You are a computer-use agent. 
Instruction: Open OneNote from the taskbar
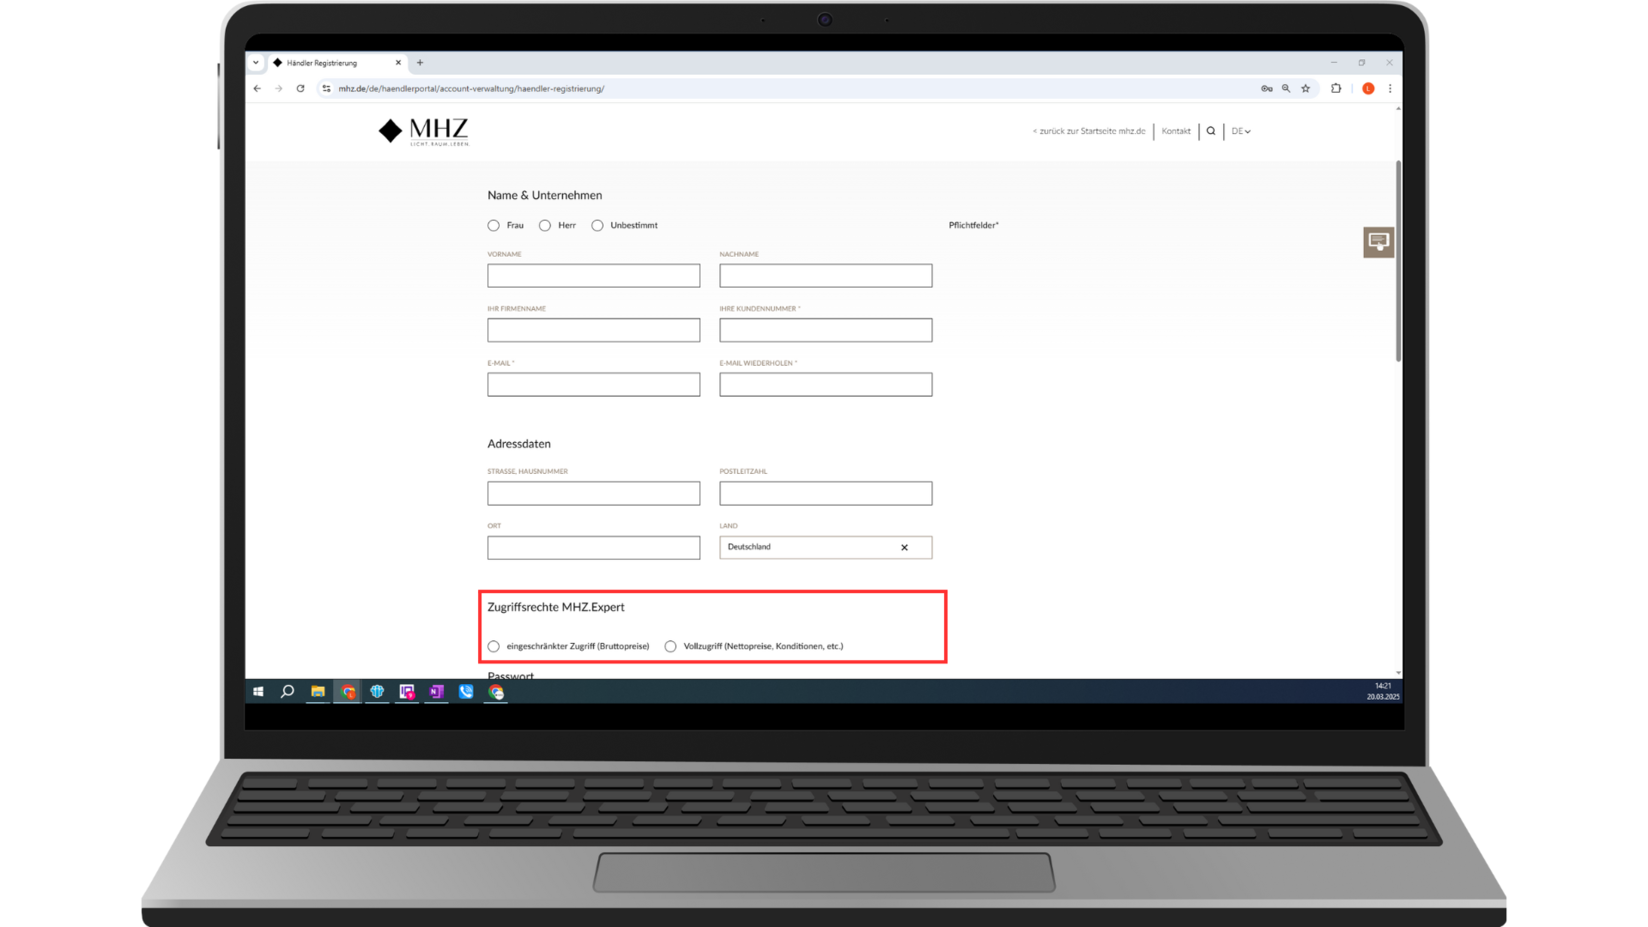(437, 692)
